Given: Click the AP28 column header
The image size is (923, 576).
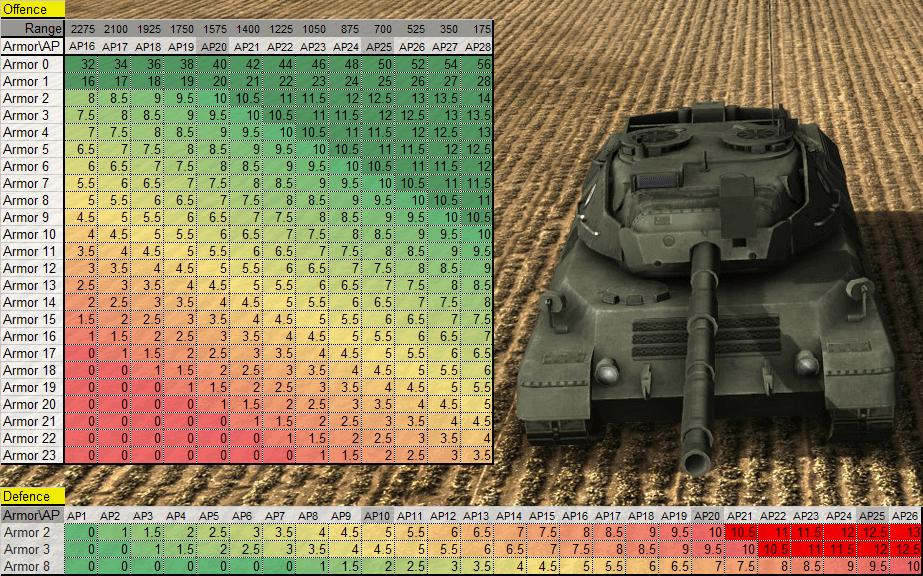Looking at the screenshot, I should (x=477, y=46).
